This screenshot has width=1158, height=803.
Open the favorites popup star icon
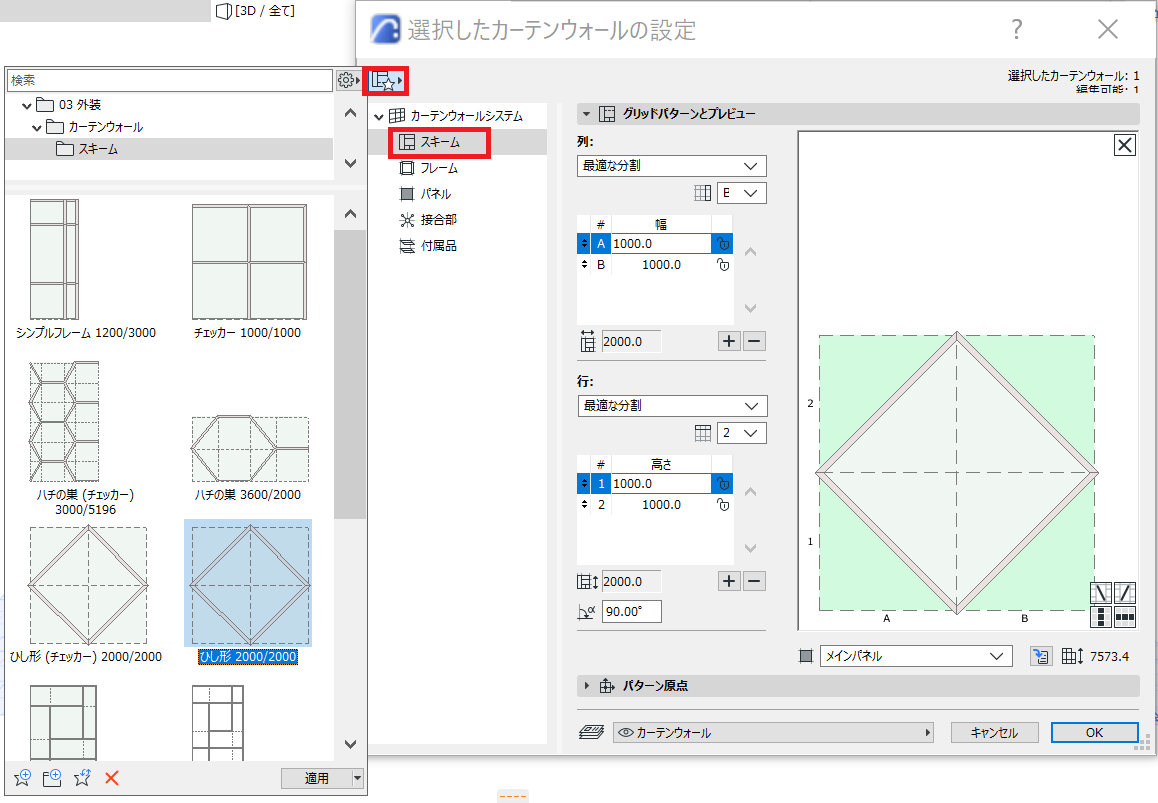(386, 80)
